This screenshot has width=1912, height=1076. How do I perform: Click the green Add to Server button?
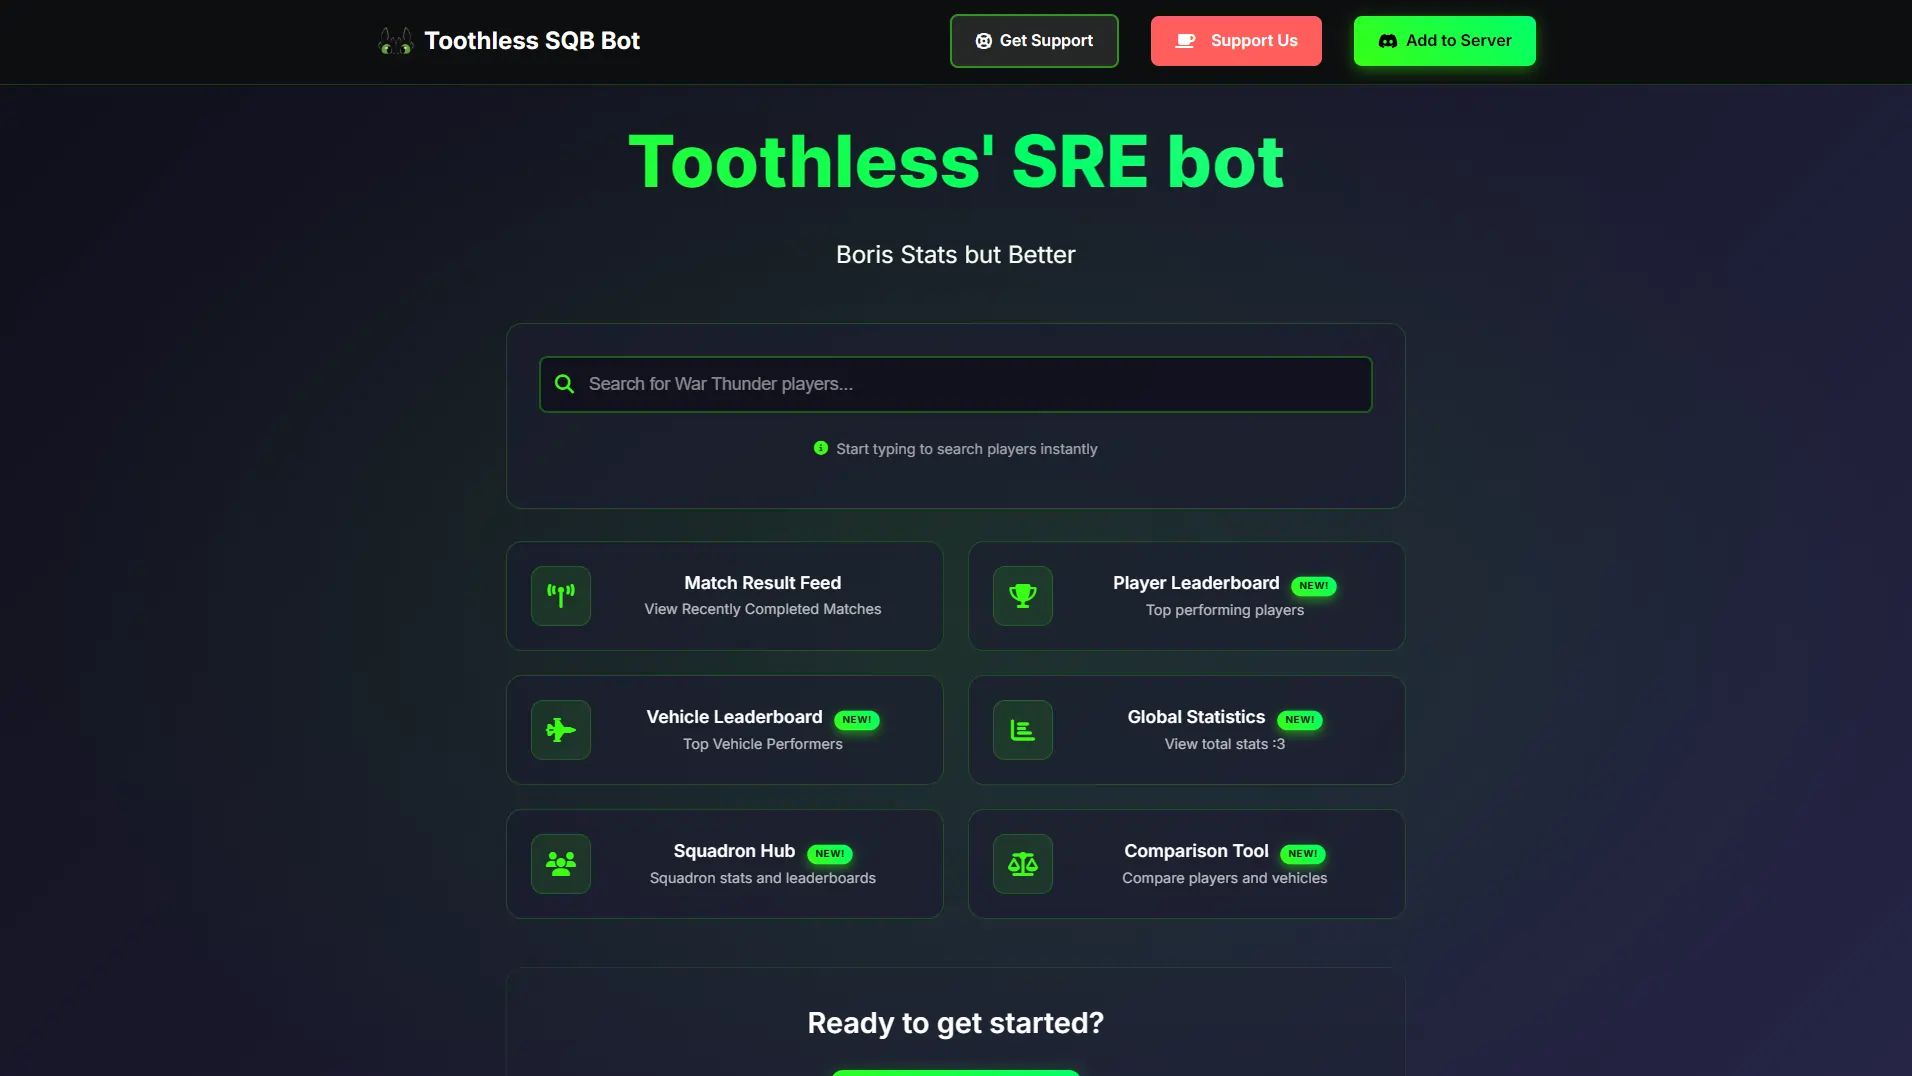[1444, 41]
